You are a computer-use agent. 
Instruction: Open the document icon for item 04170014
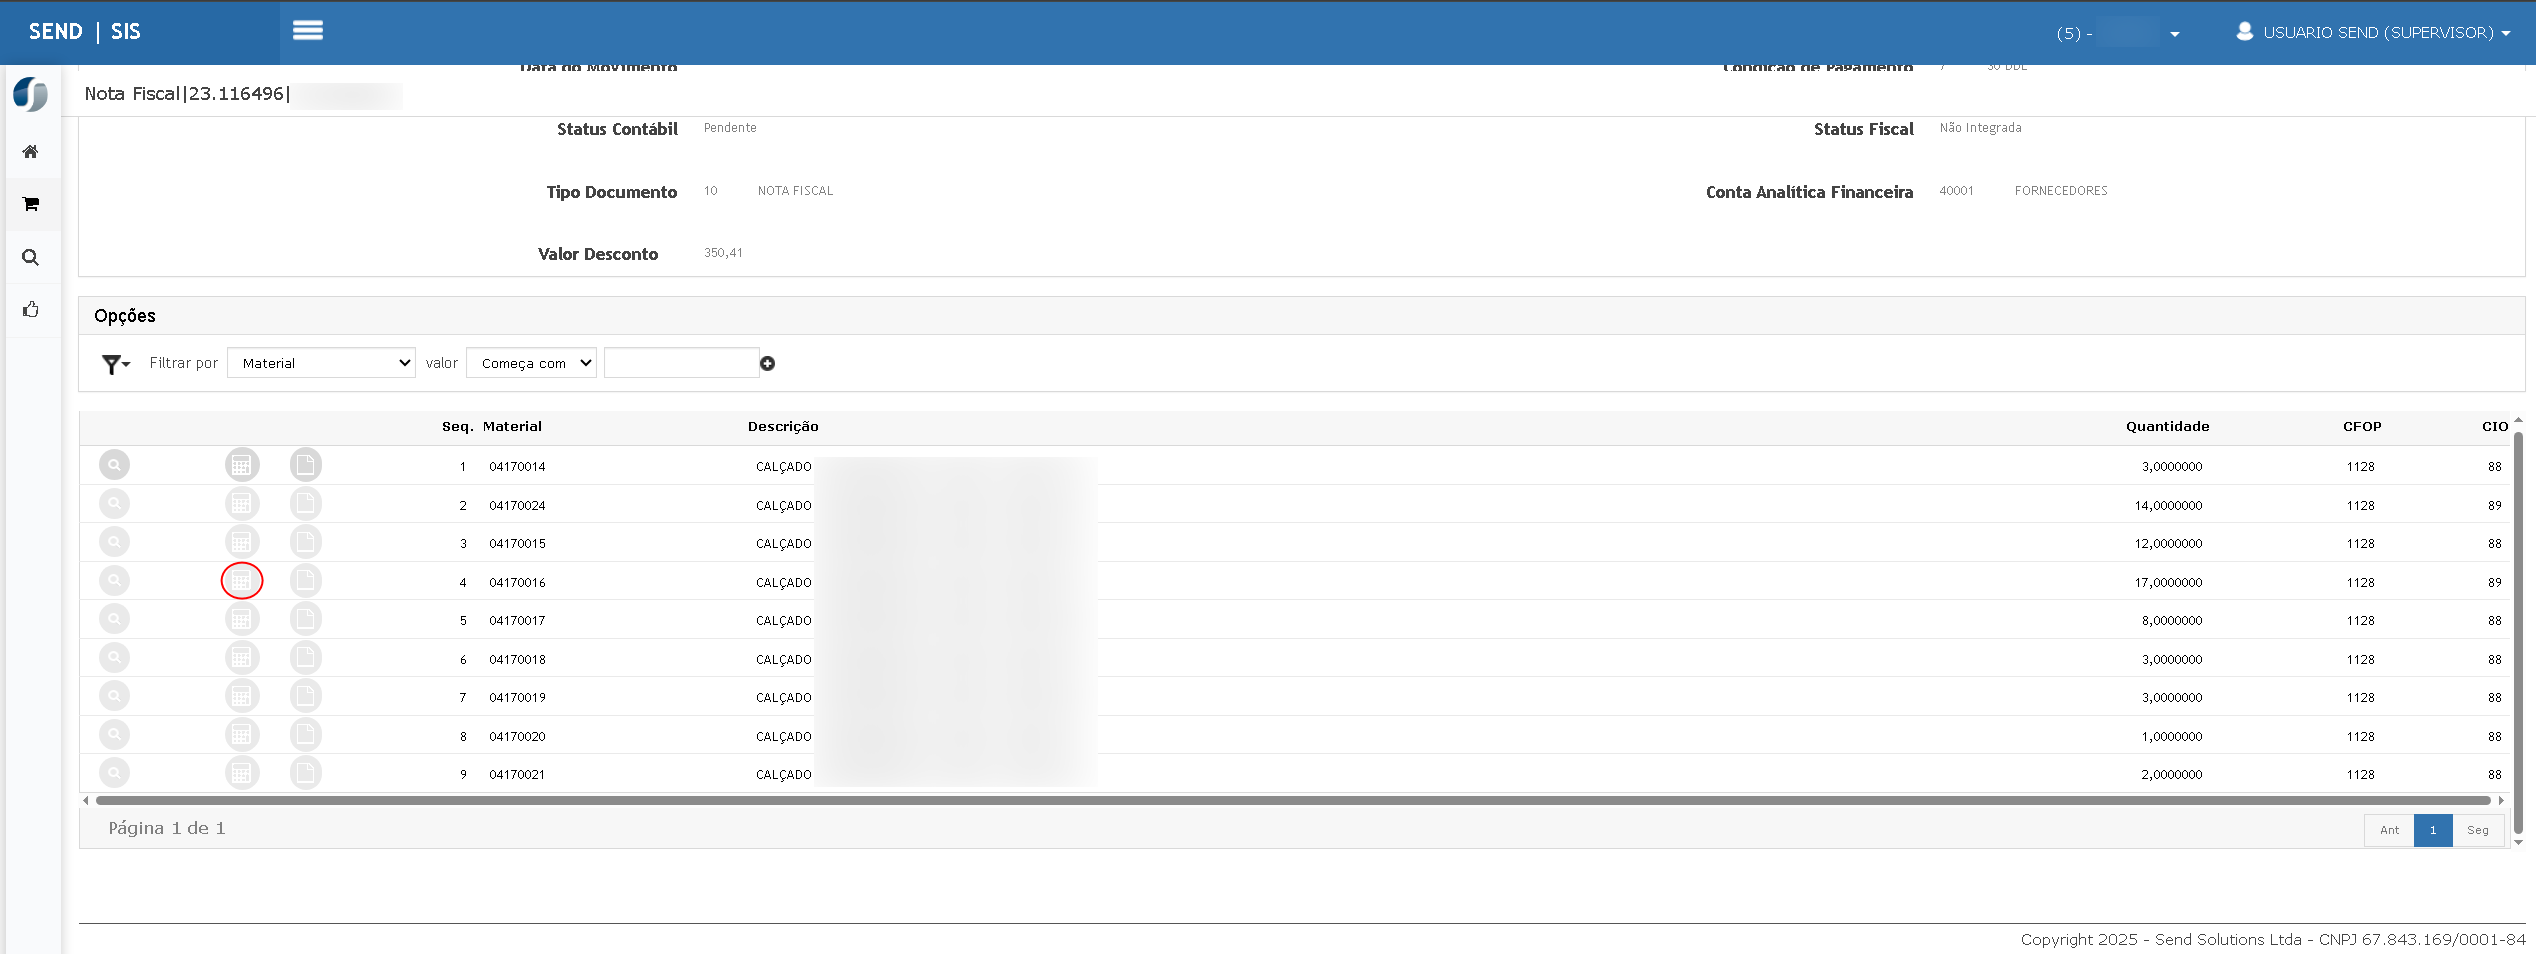(306, 465)
